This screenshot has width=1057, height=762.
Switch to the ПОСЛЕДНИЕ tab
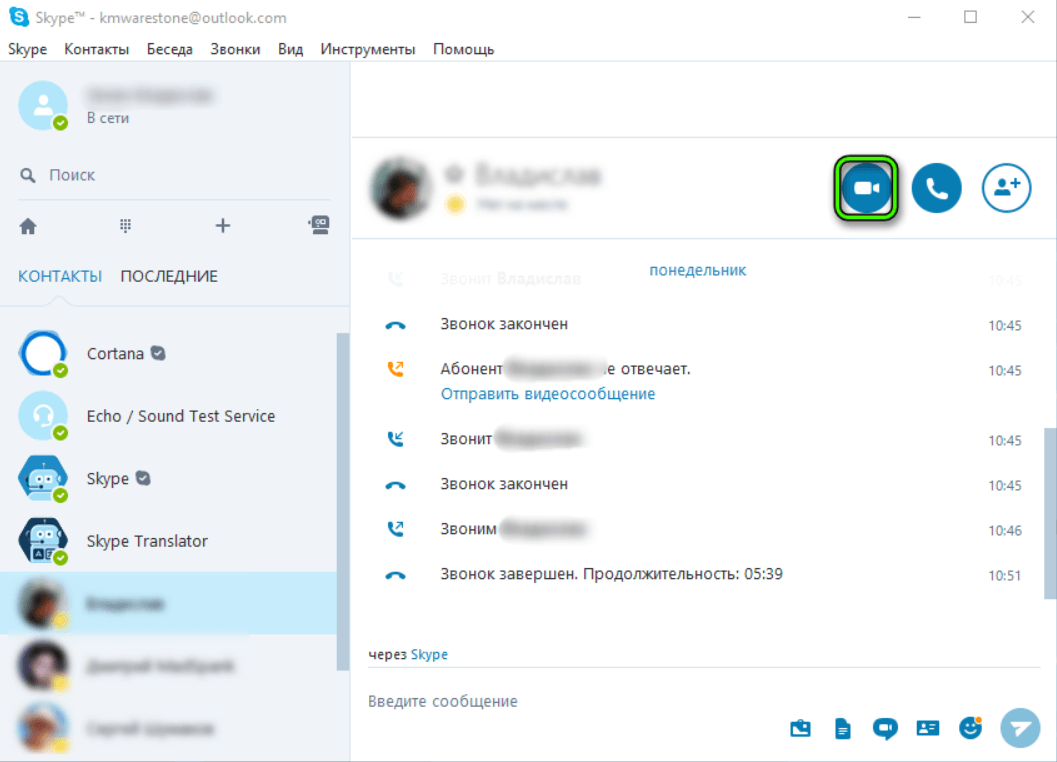click(x=169, y=276)
